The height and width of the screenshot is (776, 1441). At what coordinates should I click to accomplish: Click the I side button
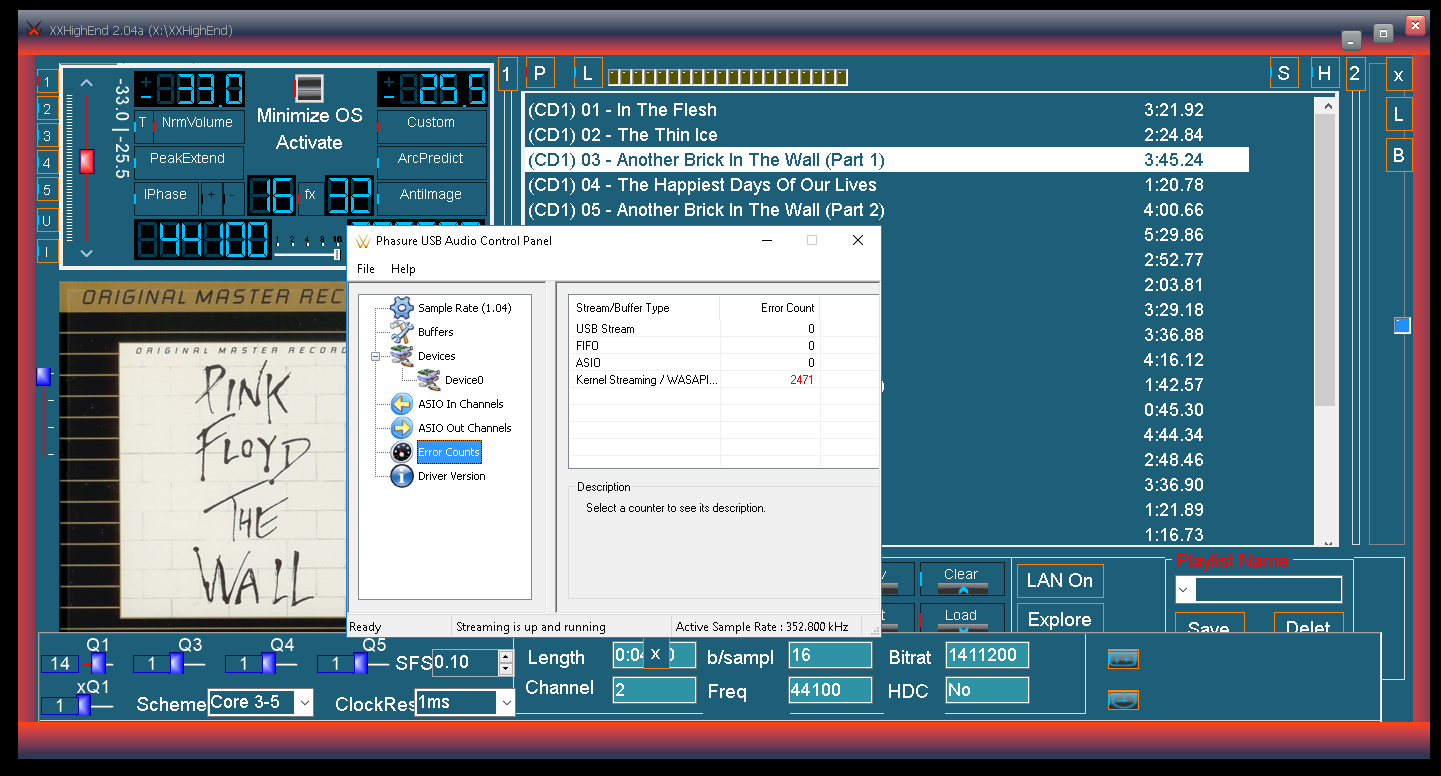click(47, 251)
